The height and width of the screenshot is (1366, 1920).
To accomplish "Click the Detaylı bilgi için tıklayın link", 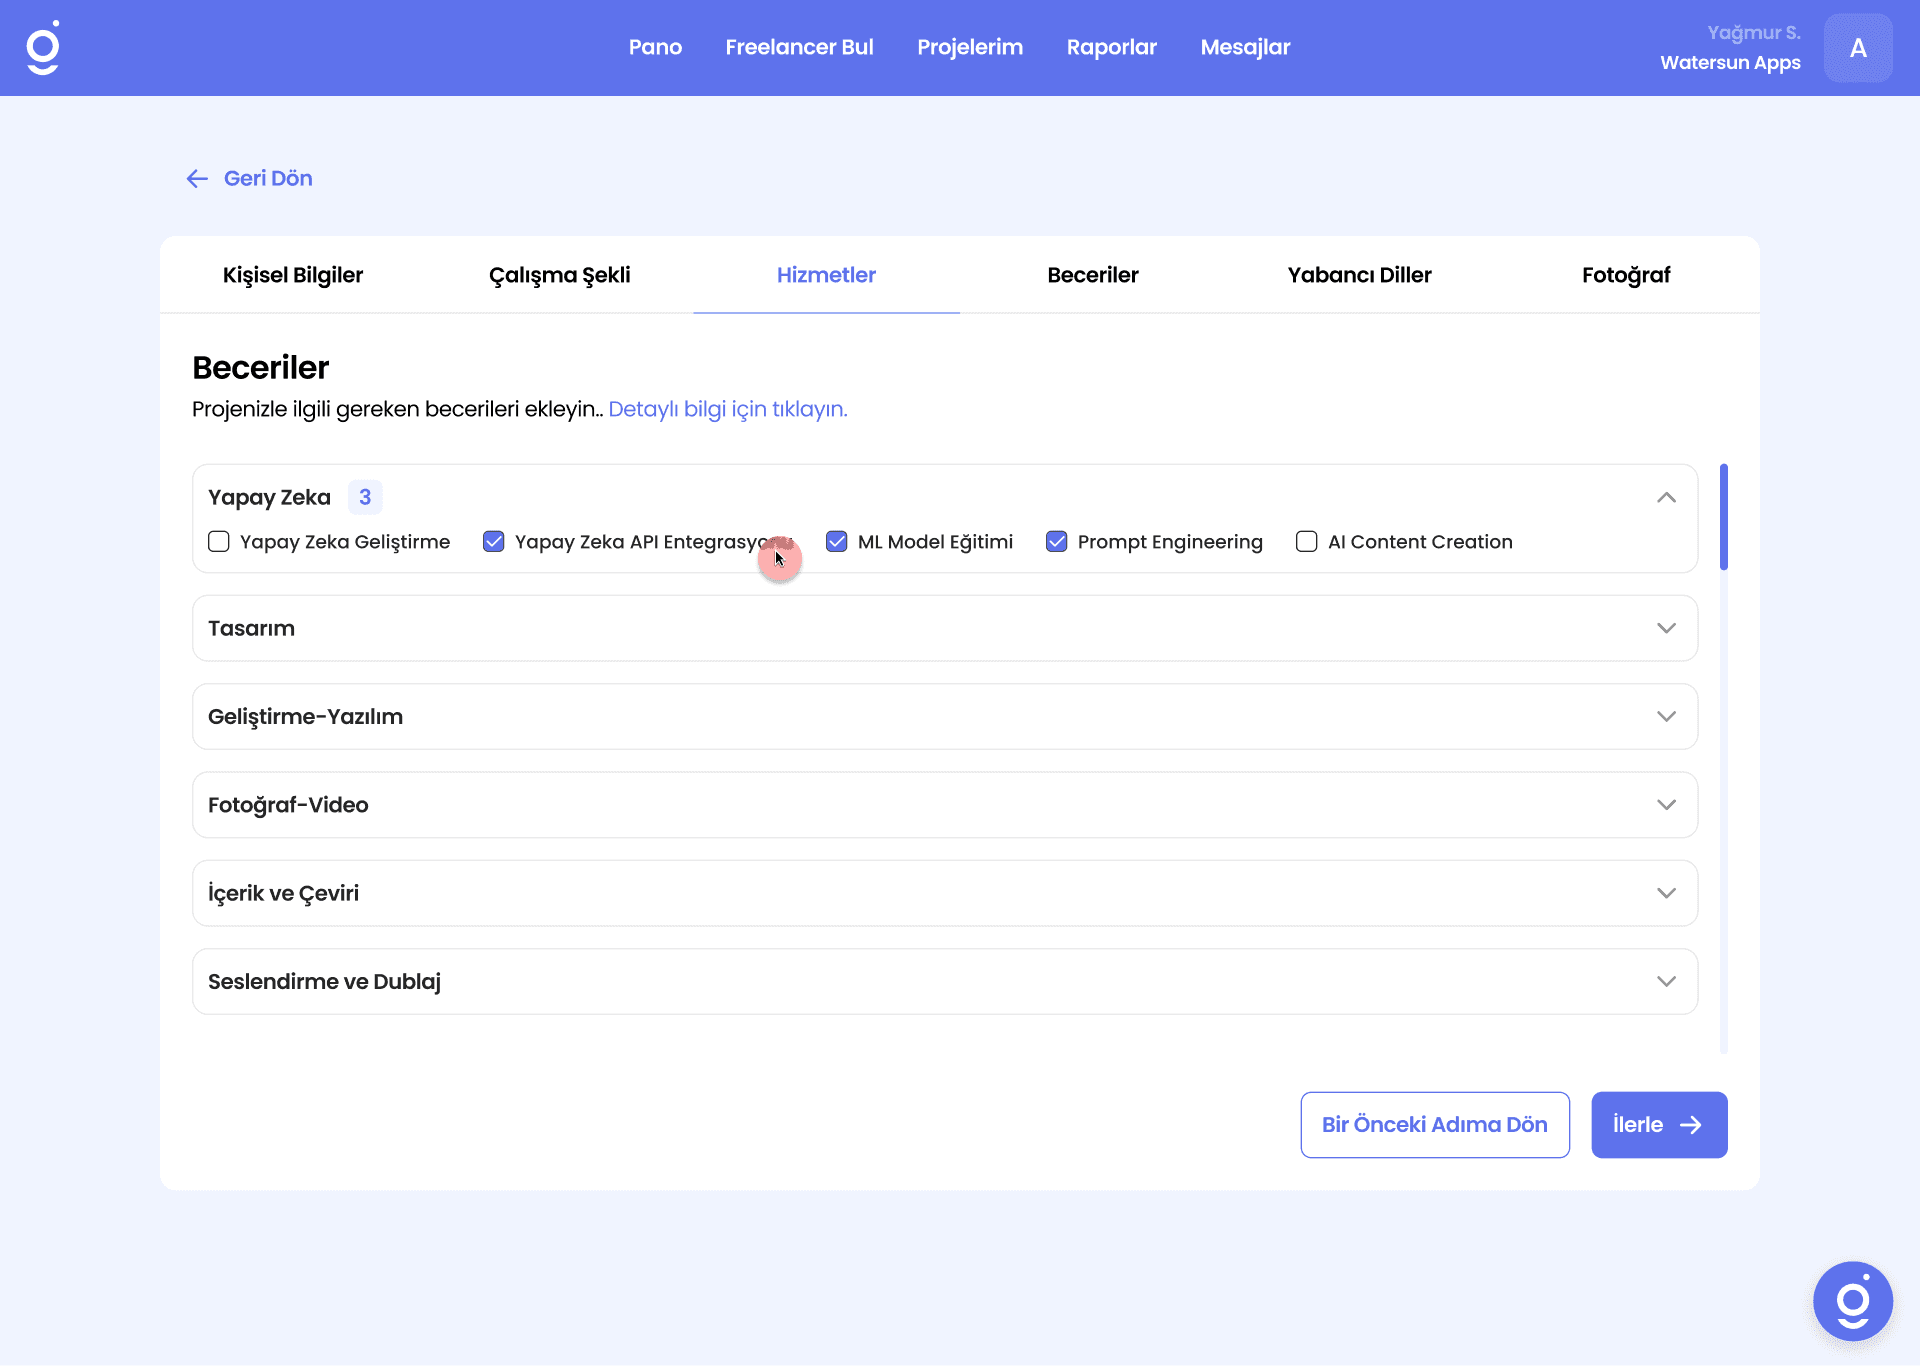I will point(727,409).
